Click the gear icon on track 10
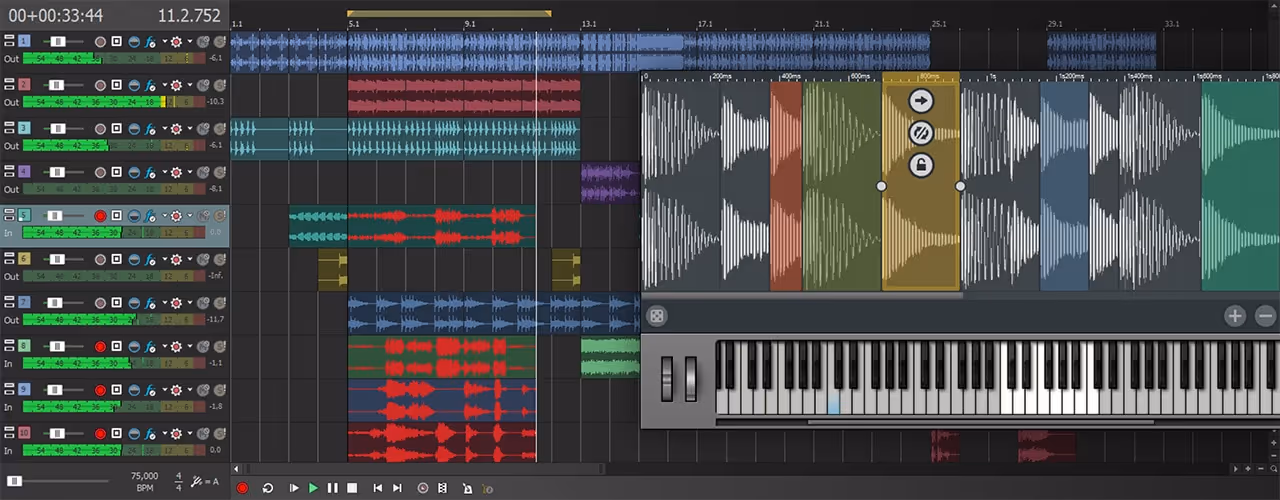 [x=177, y=433]
